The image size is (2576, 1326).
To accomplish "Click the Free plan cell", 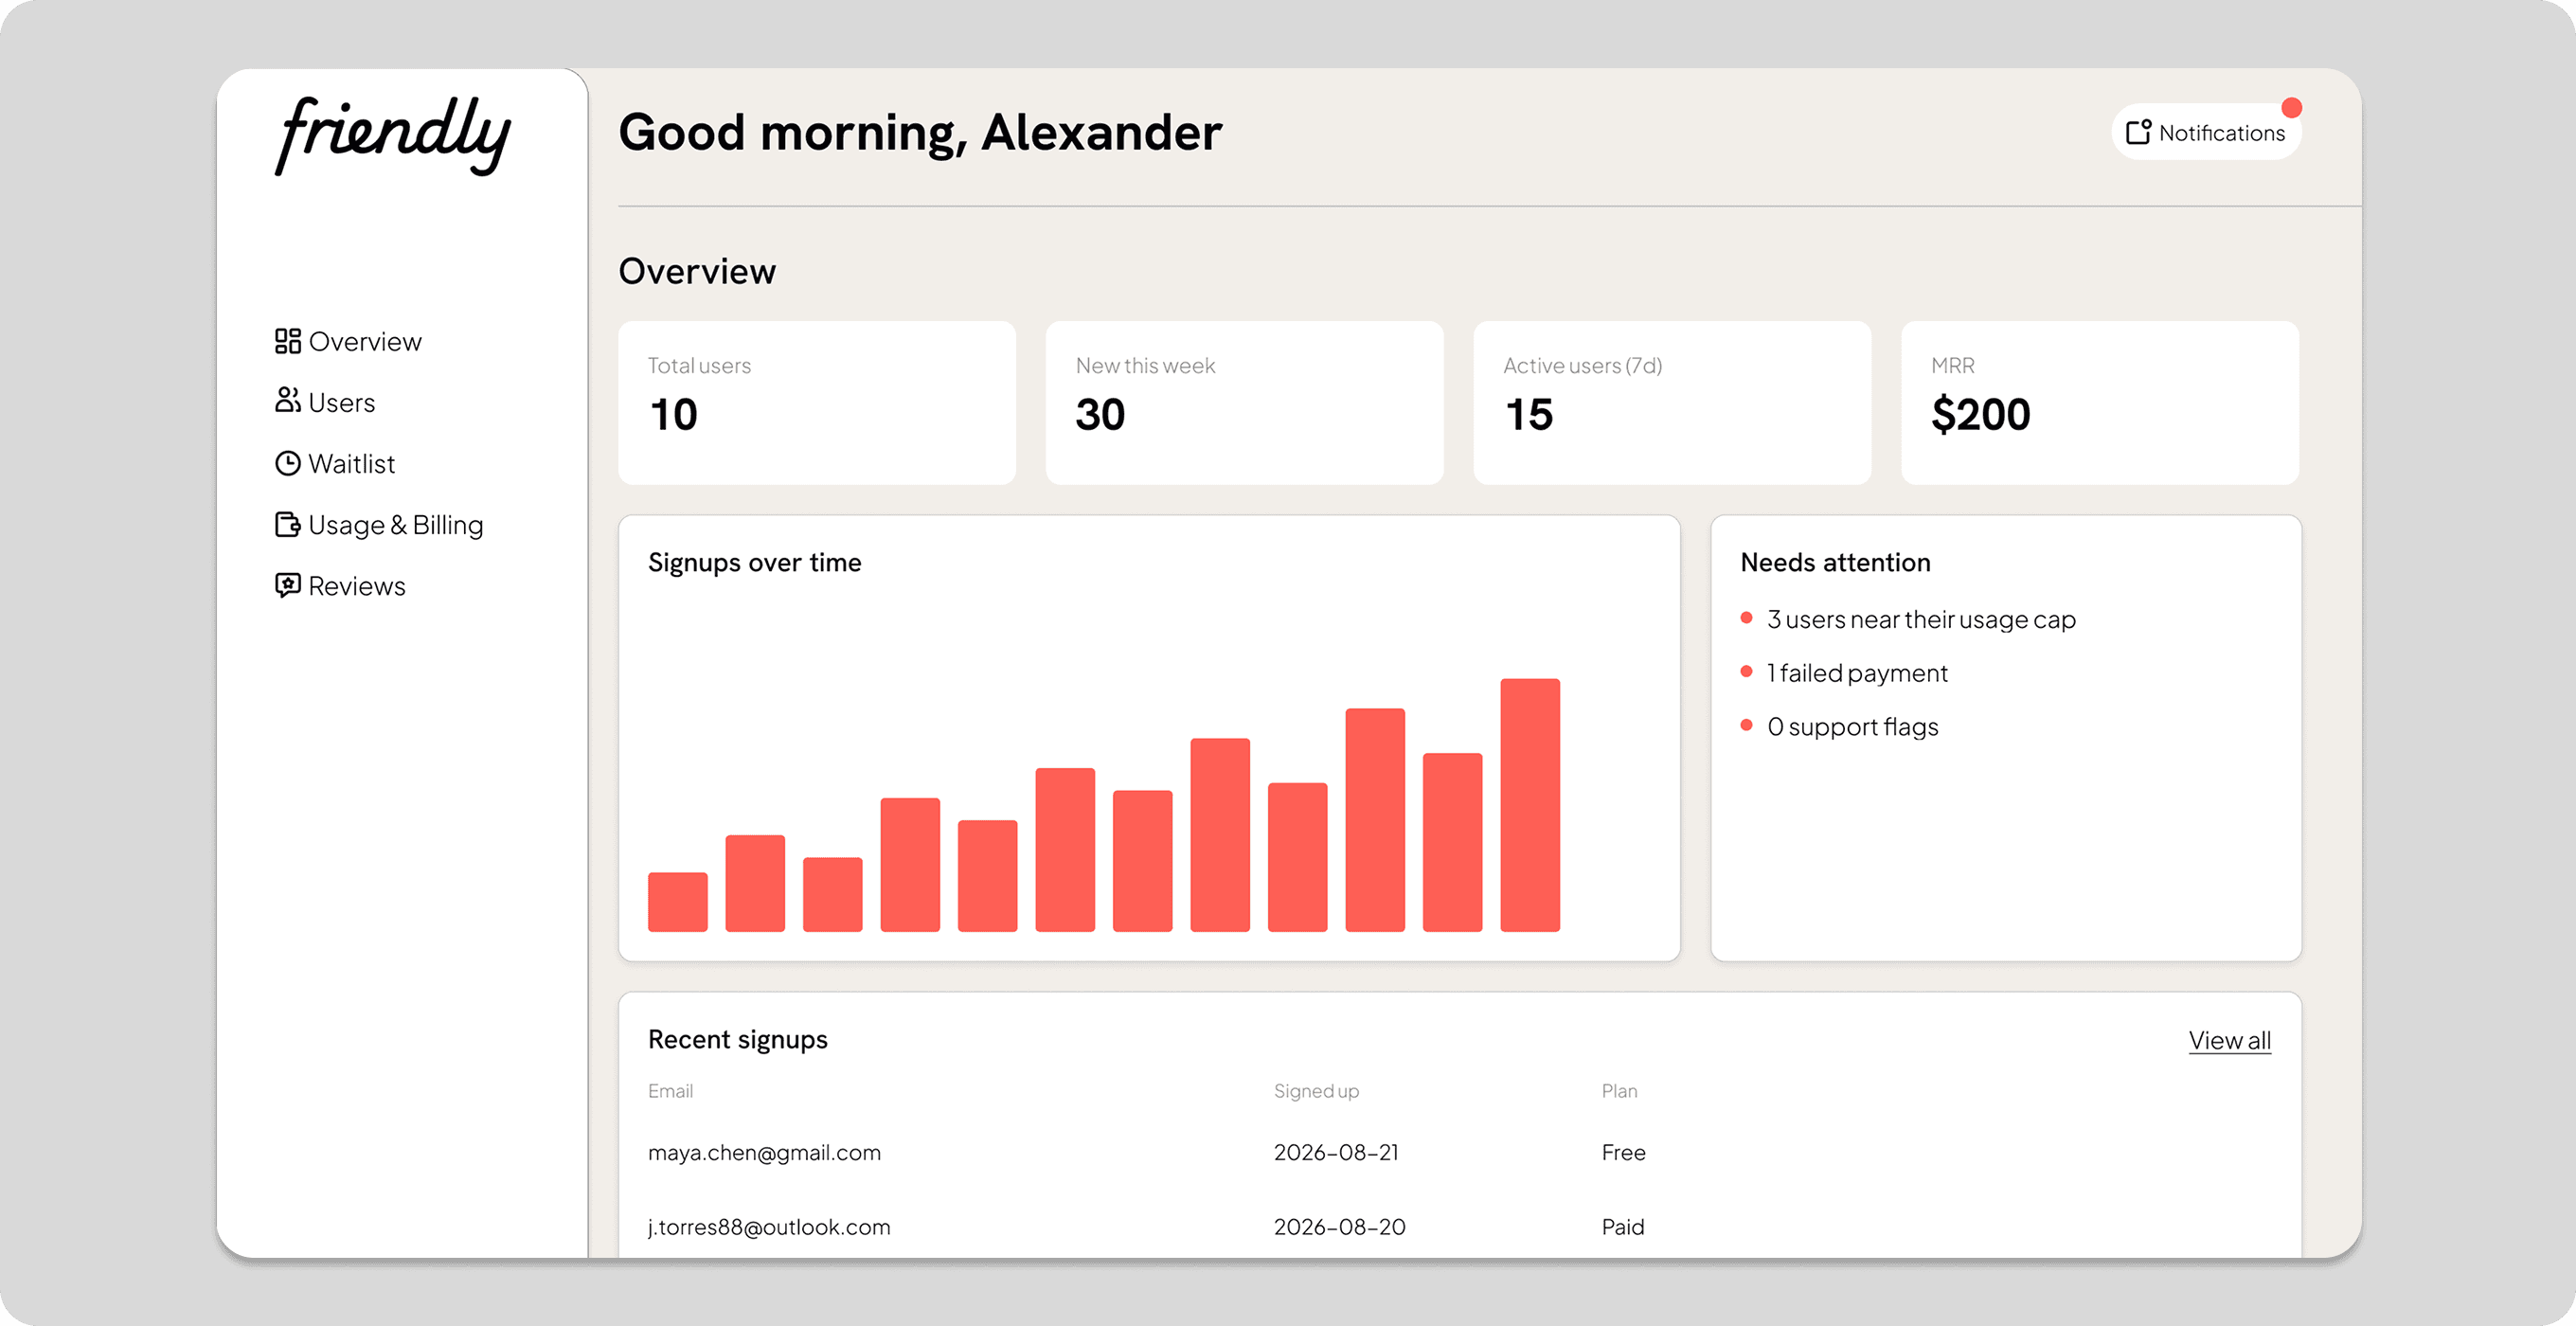I will tap(1623, 1152).
